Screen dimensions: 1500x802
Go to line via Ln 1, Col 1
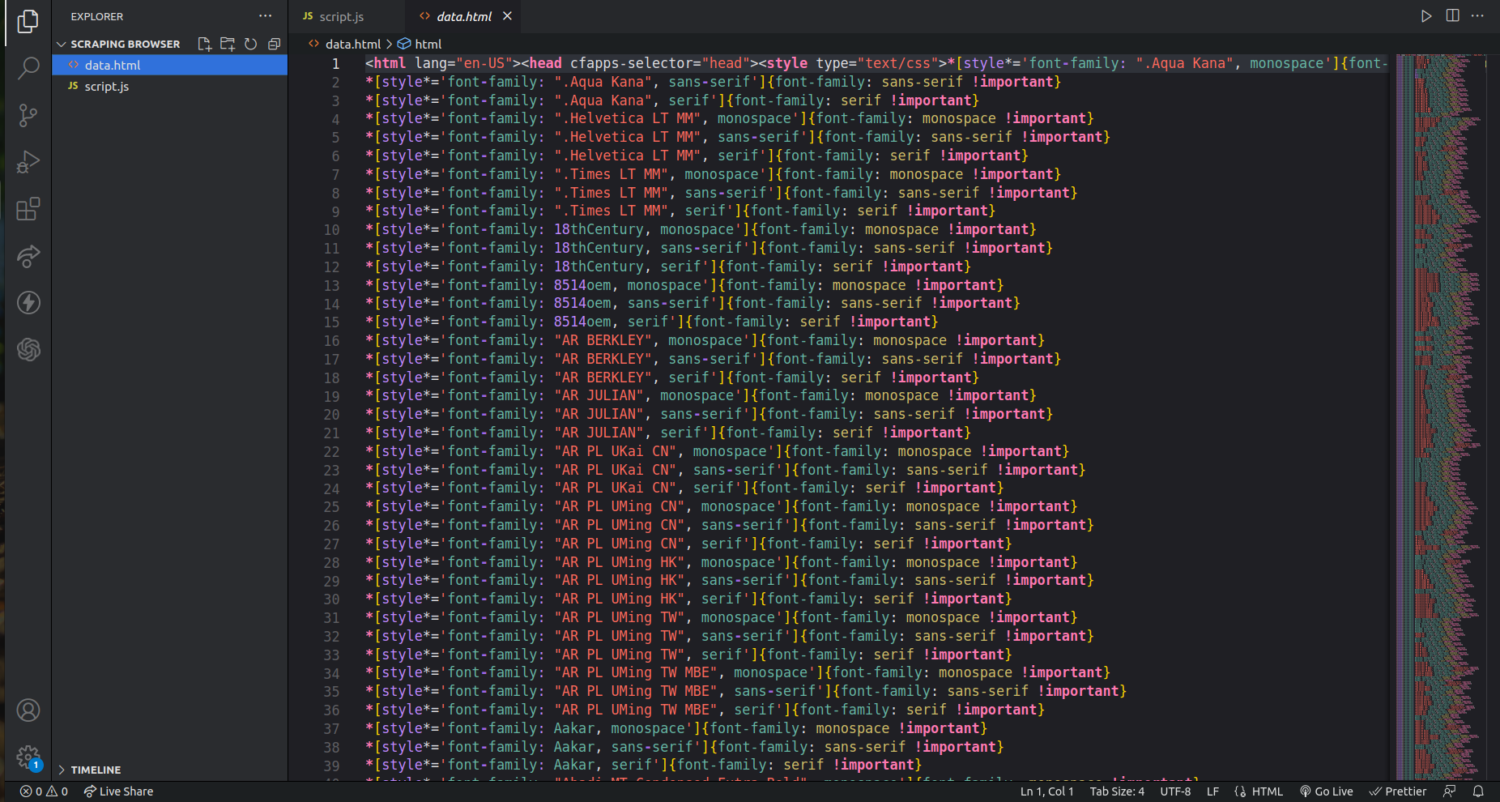tap(1047, 791)
